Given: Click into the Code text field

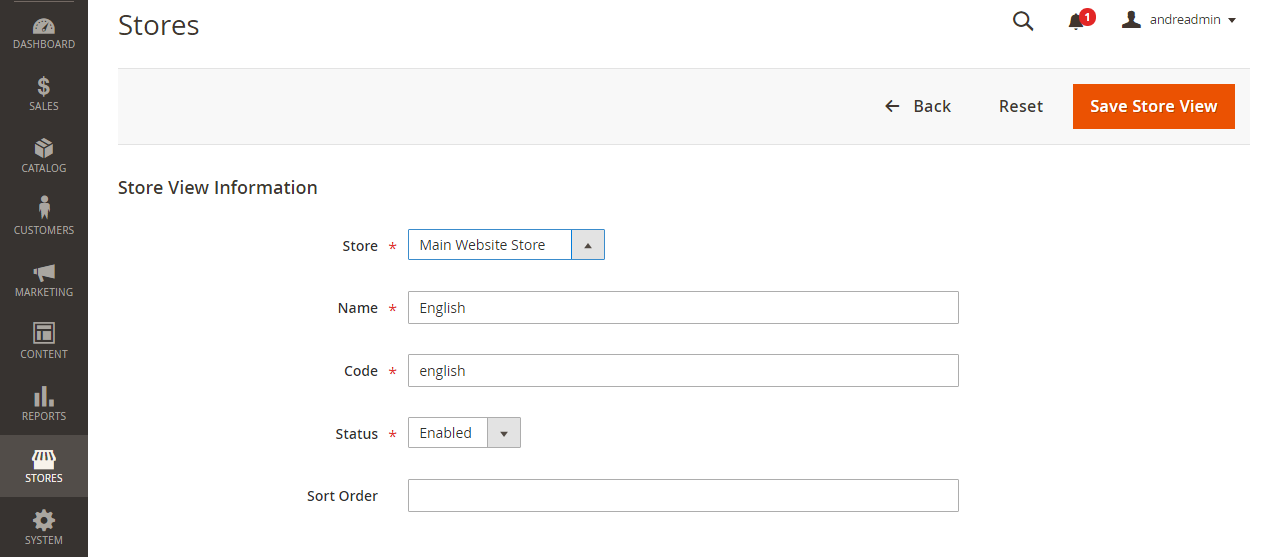Looking at the screenshot, I should [683, 371].
